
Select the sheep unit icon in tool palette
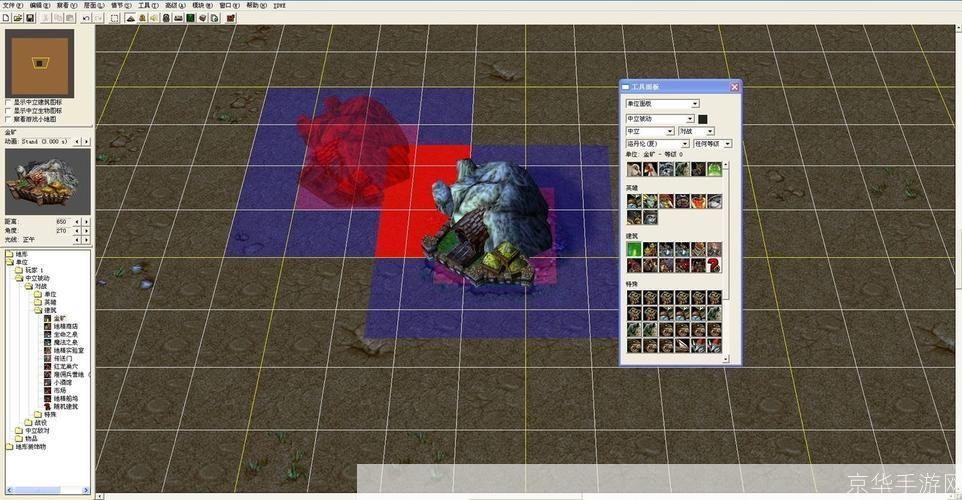pos(634,169)
